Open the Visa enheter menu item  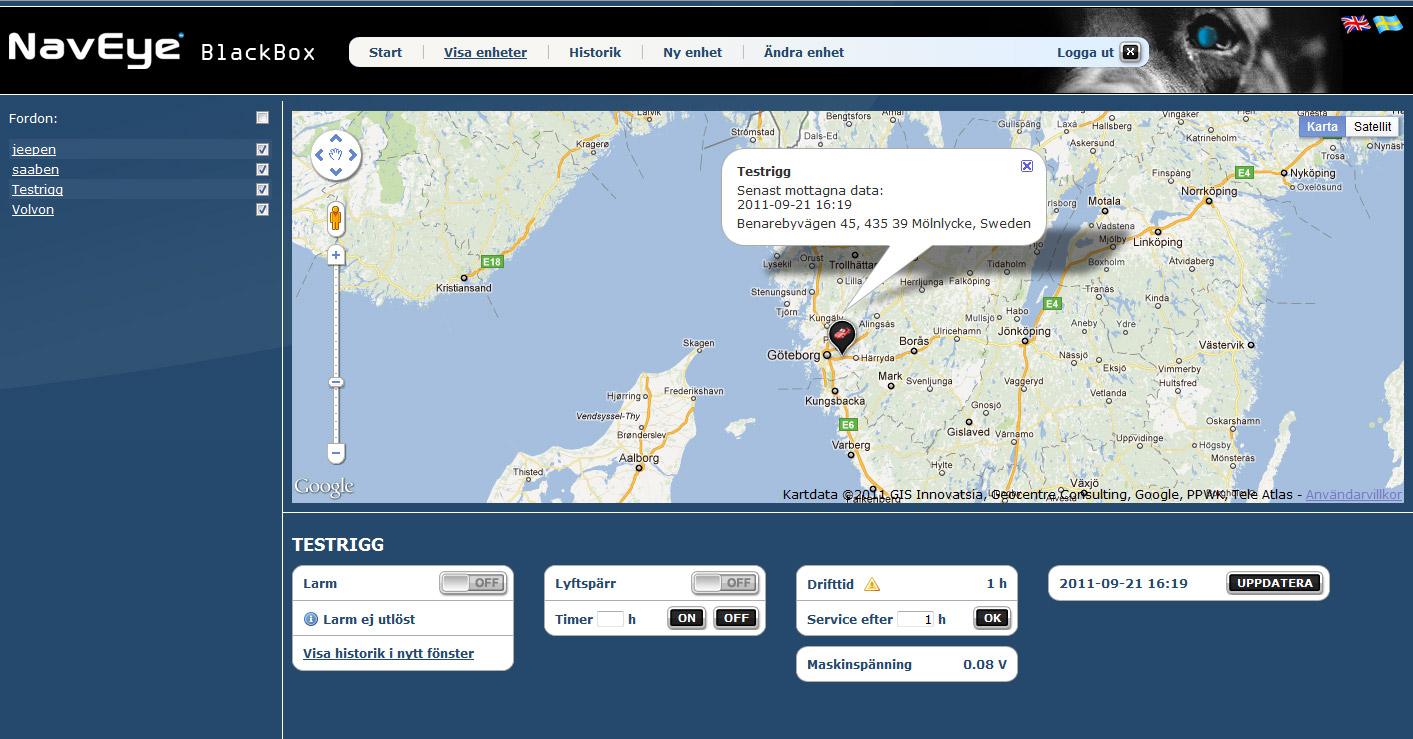(x=485, y=52)
